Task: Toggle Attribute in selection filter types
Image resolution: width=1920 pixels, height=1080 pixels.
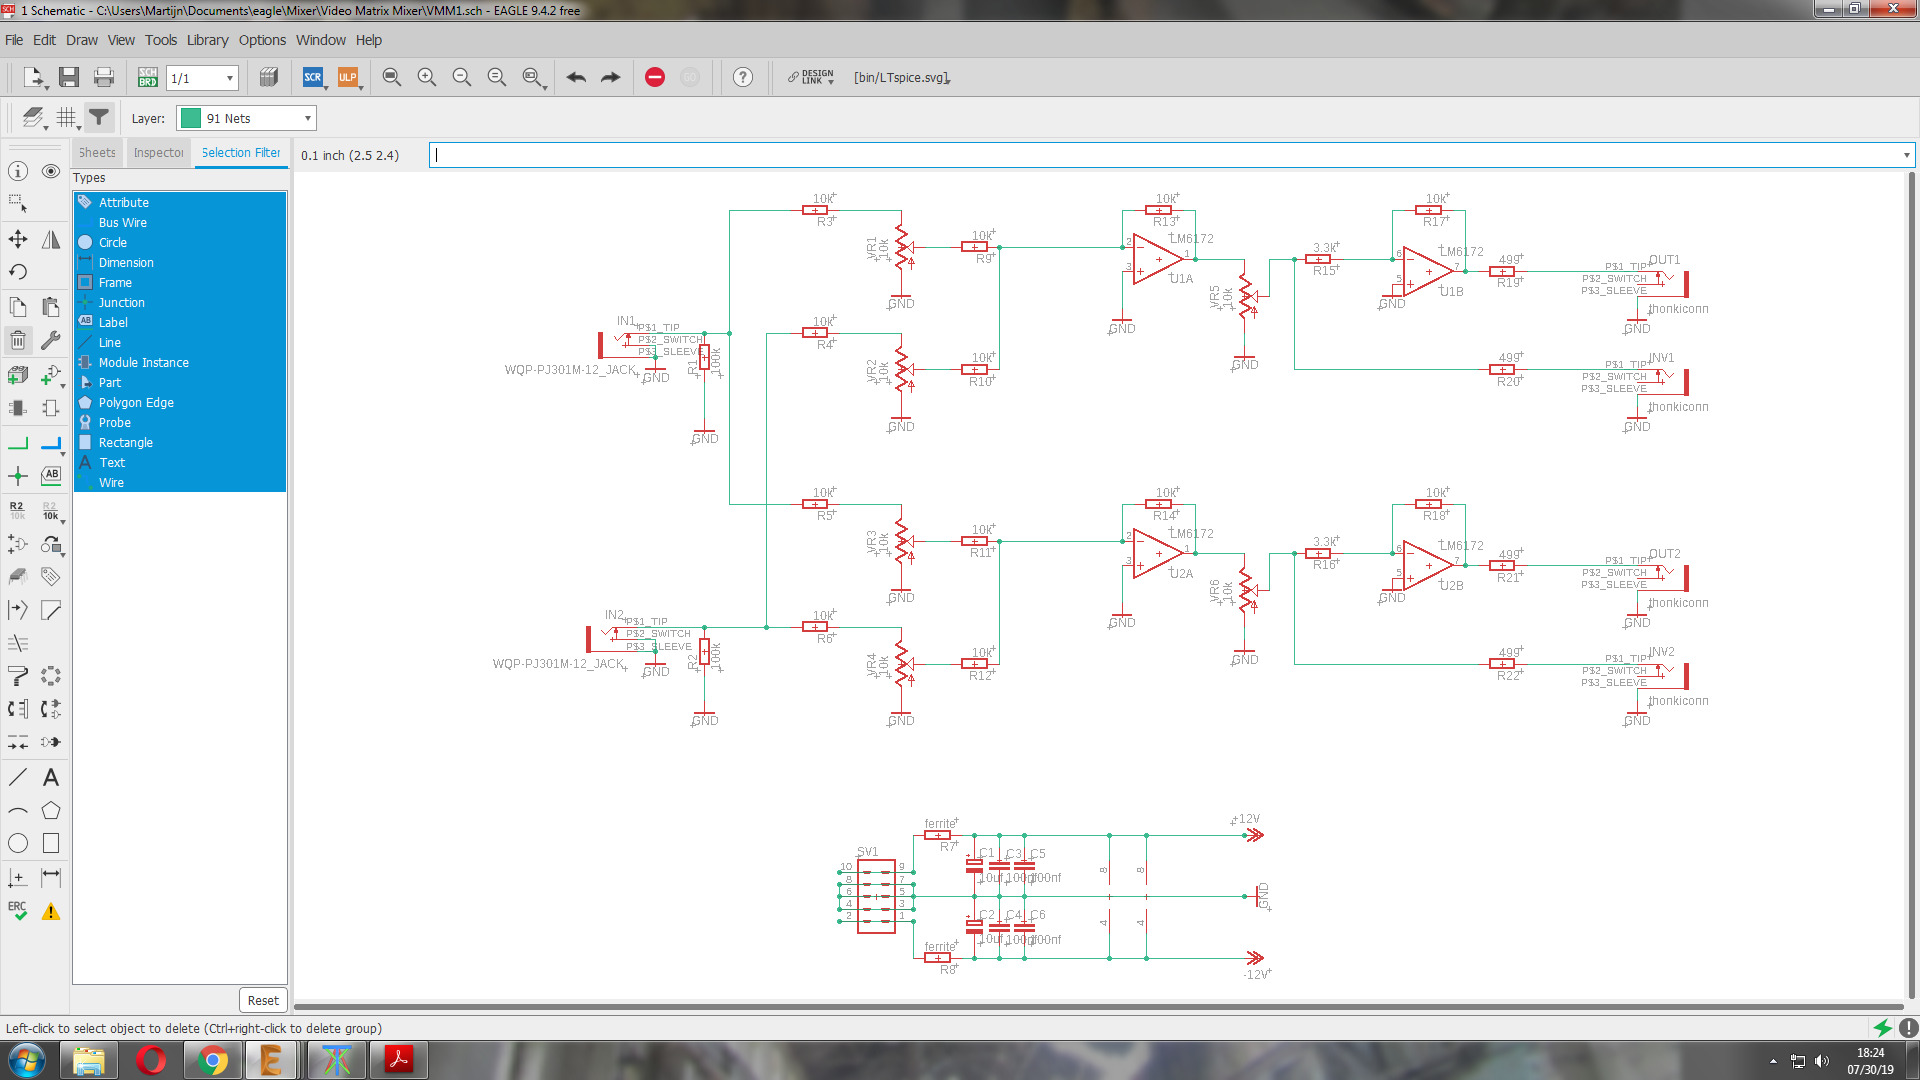Action: 180,202
